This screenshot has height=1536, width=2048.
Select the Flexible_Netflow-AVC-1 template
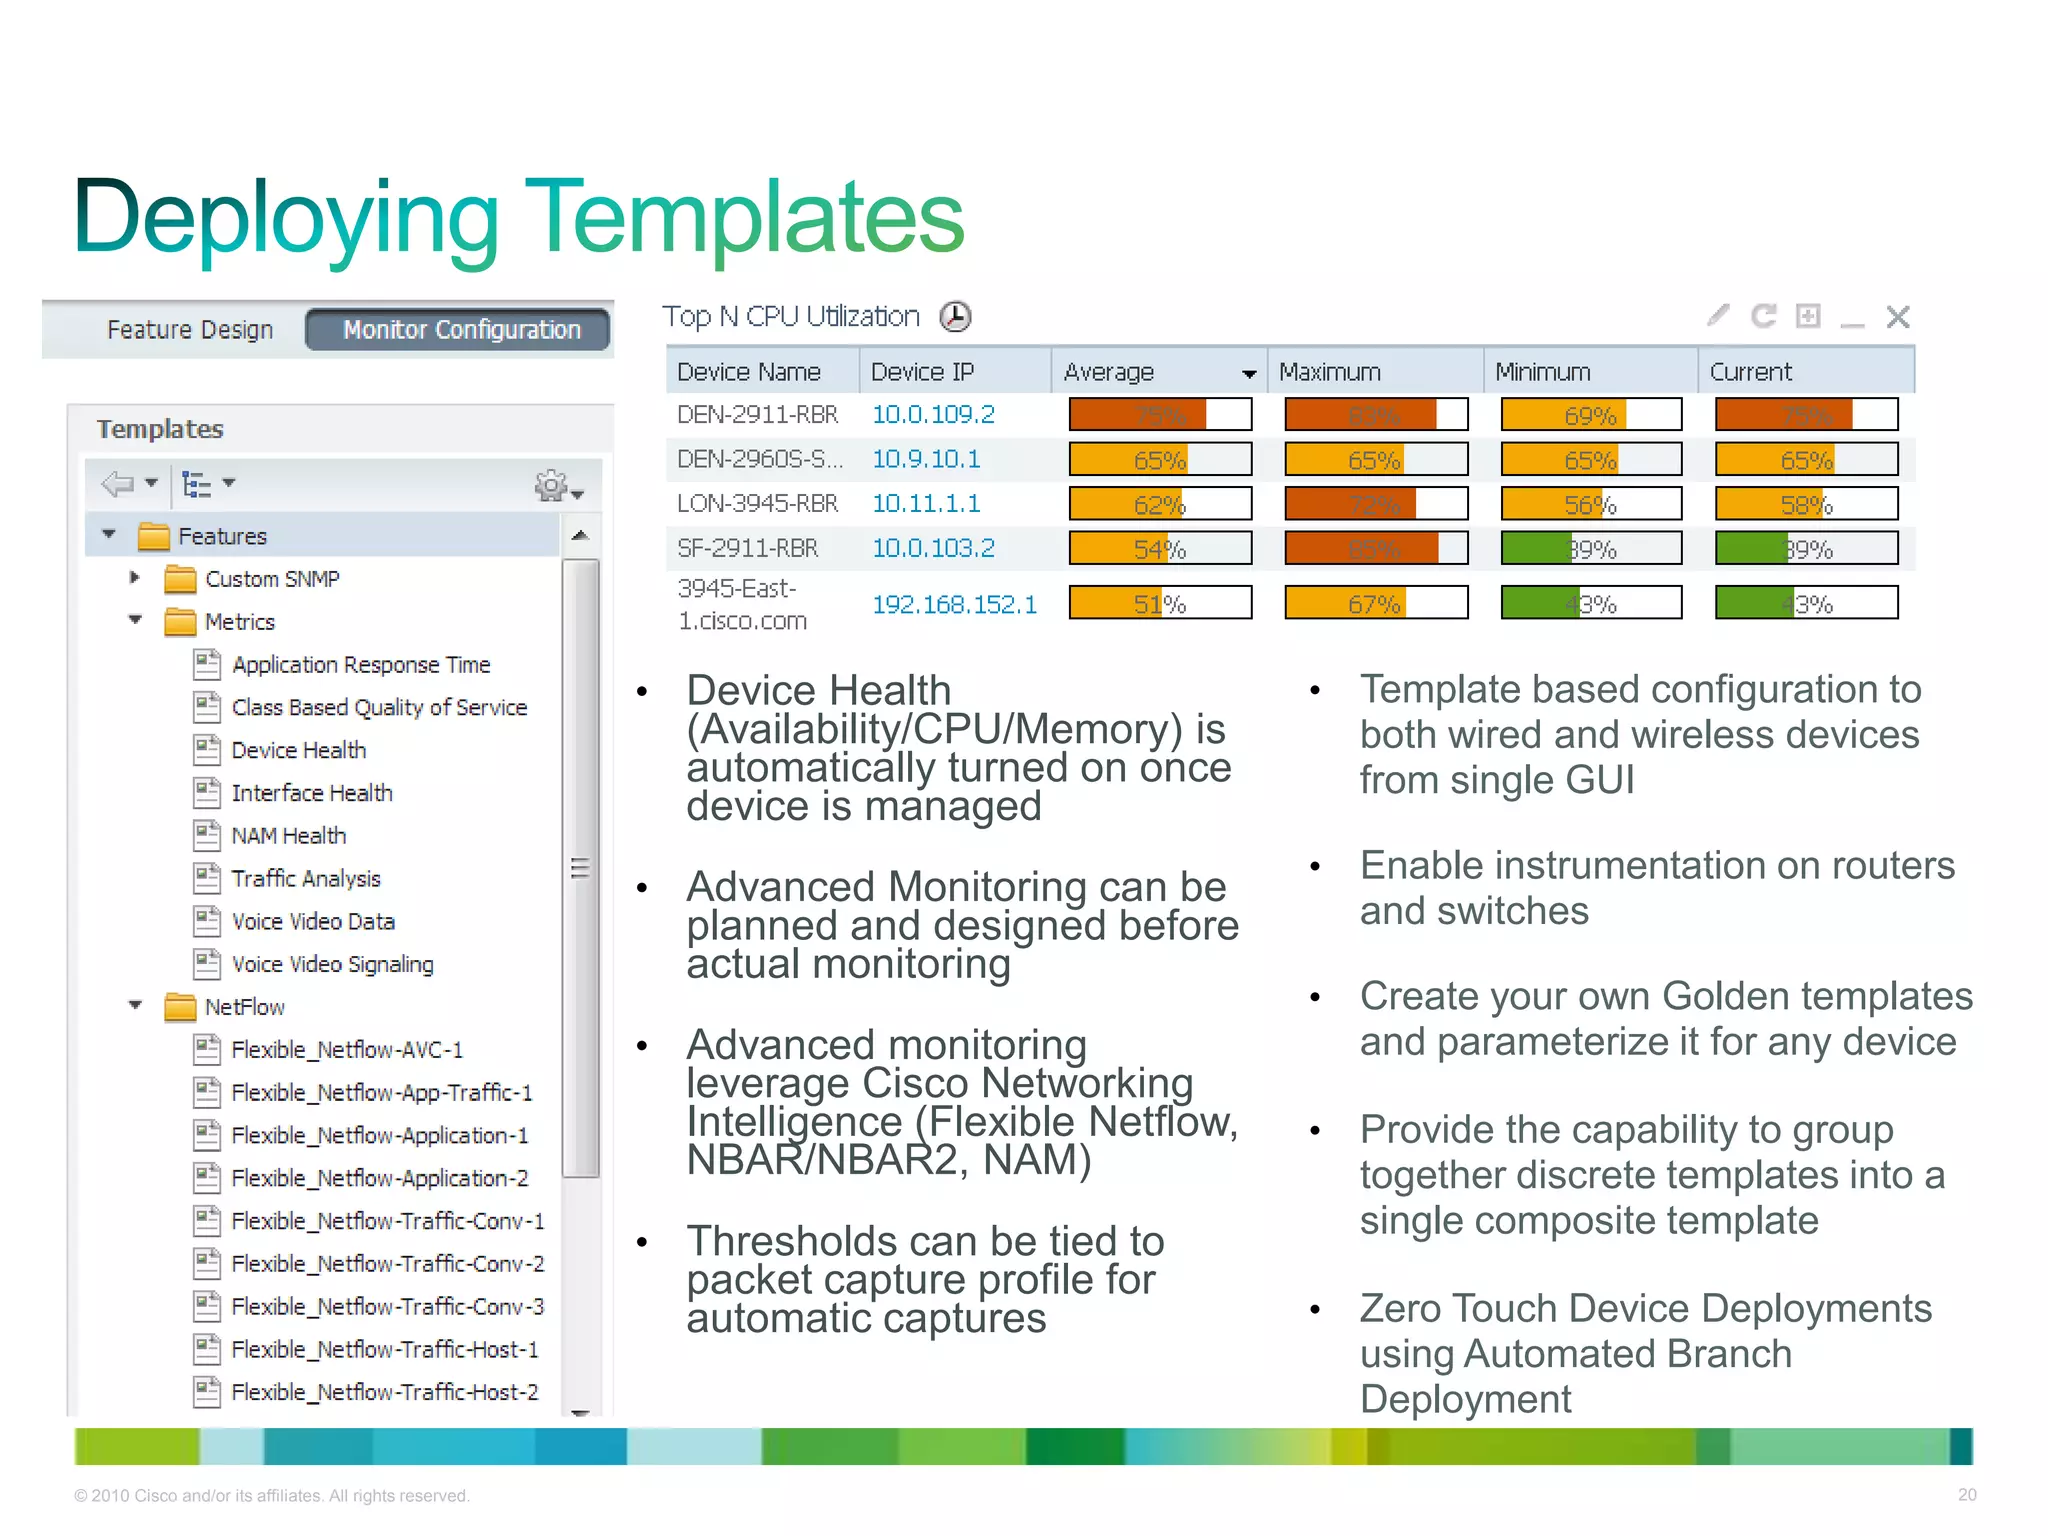(346, 1050)
